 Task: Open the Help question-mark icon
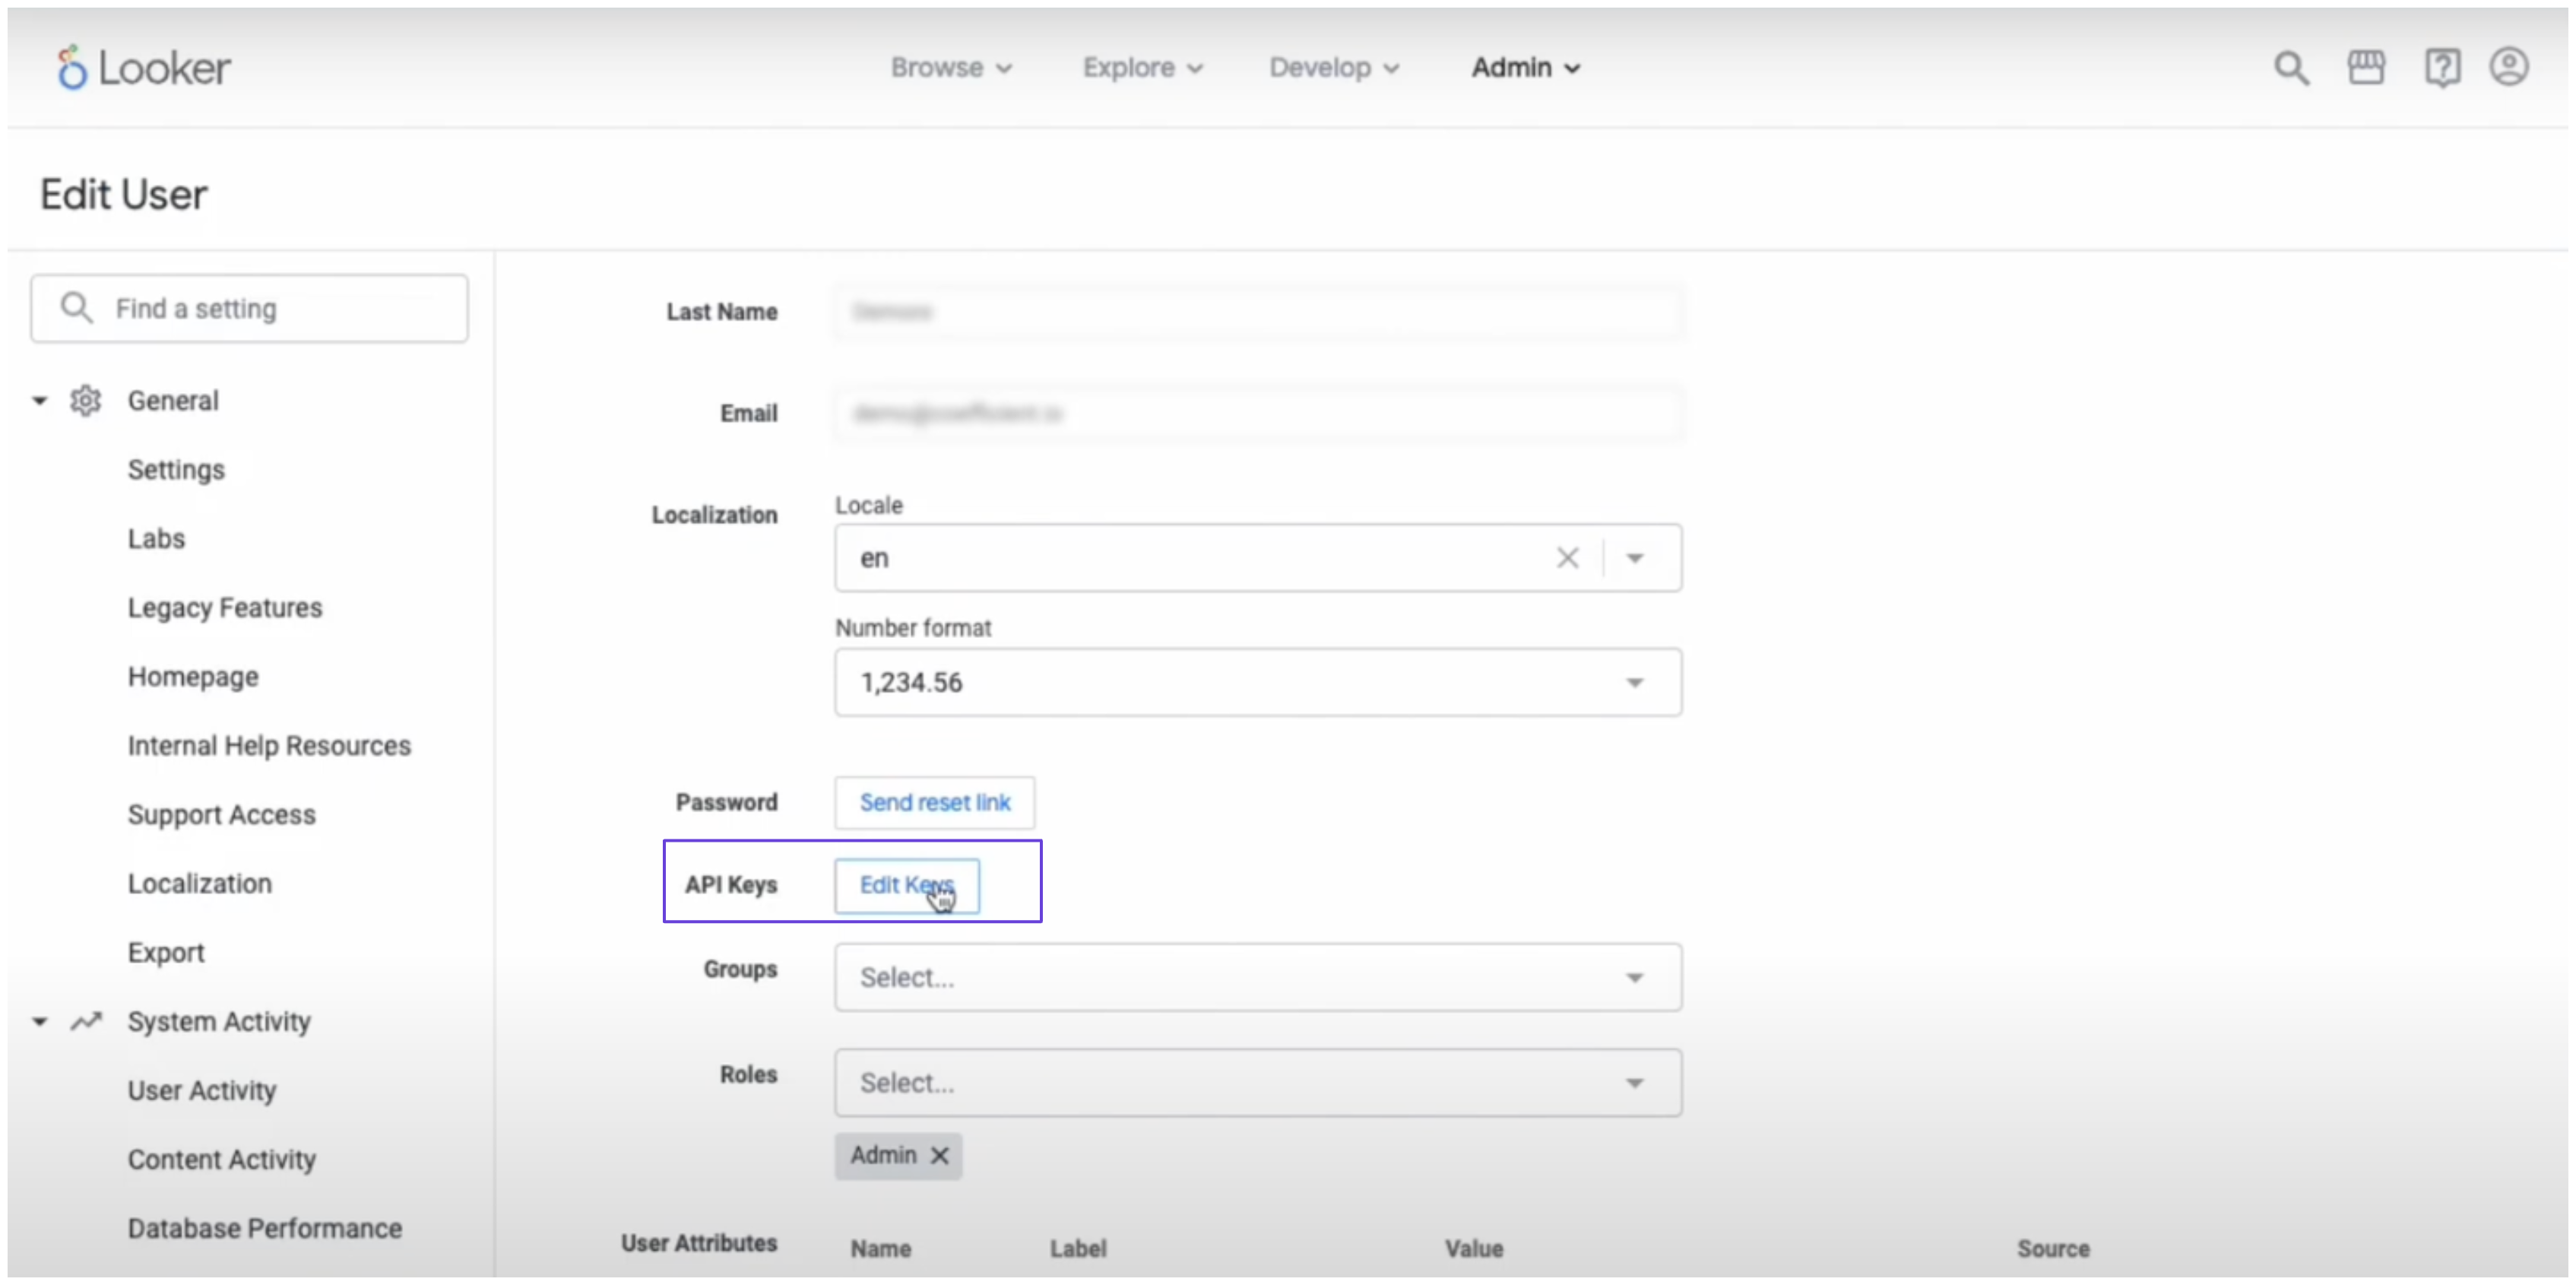2442,68
